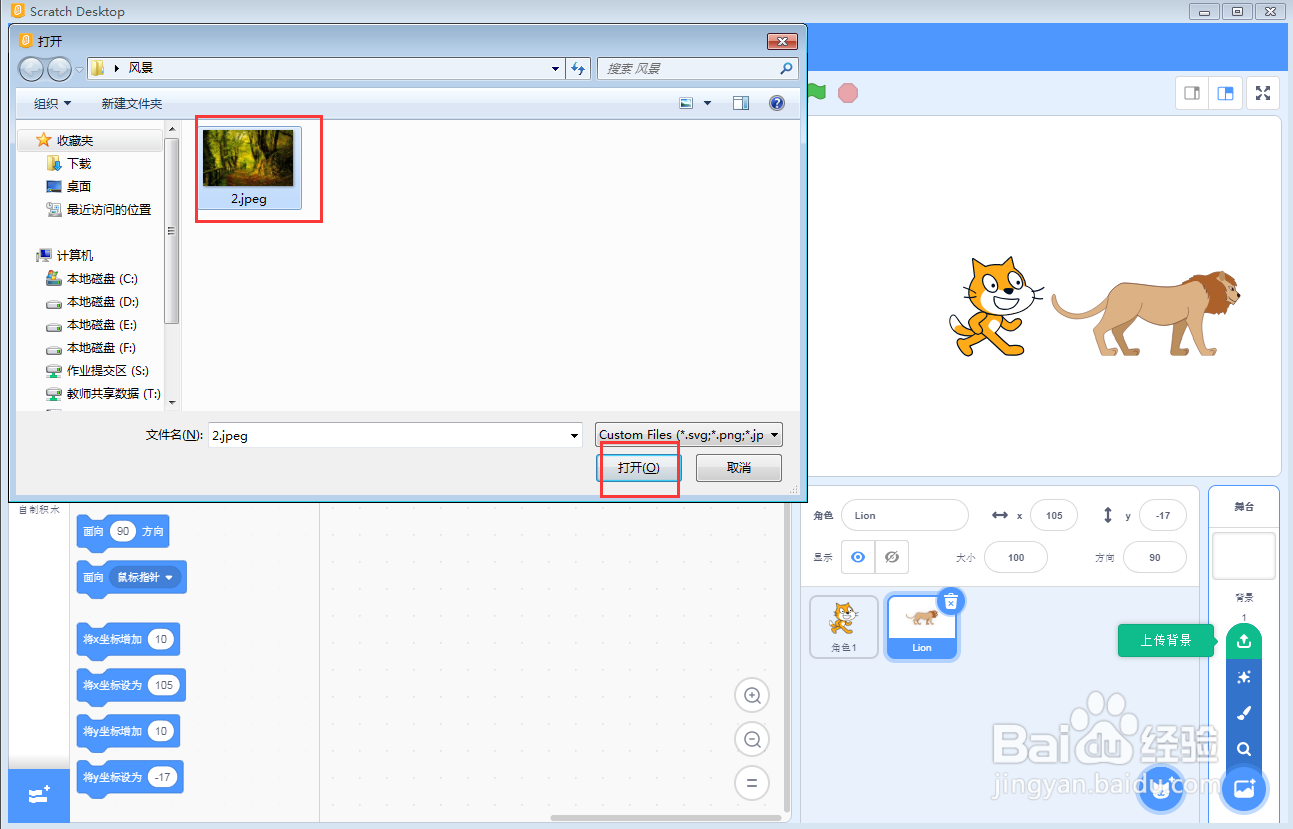Screen dimensions: 1293x829
Task: Open the Custom Files type dropdown
Action: [x=688, y=435]
